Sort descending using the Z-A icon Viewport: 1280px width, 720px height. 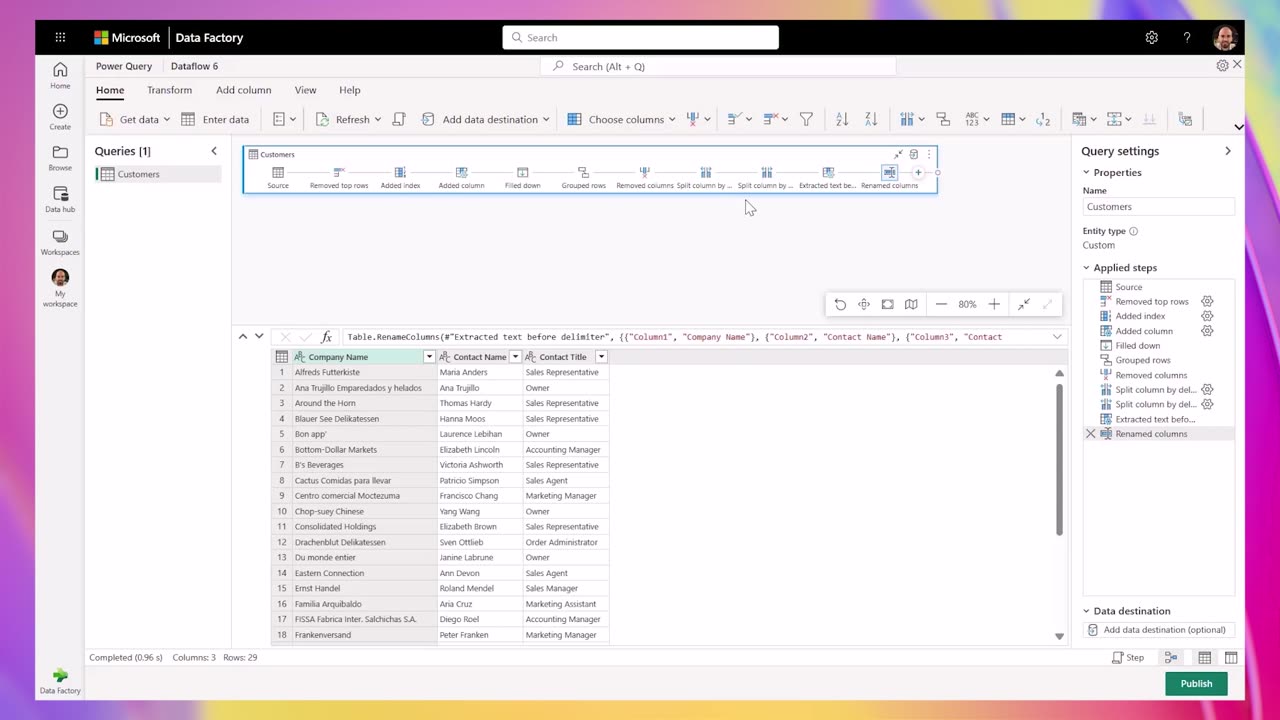coord(871,119)
